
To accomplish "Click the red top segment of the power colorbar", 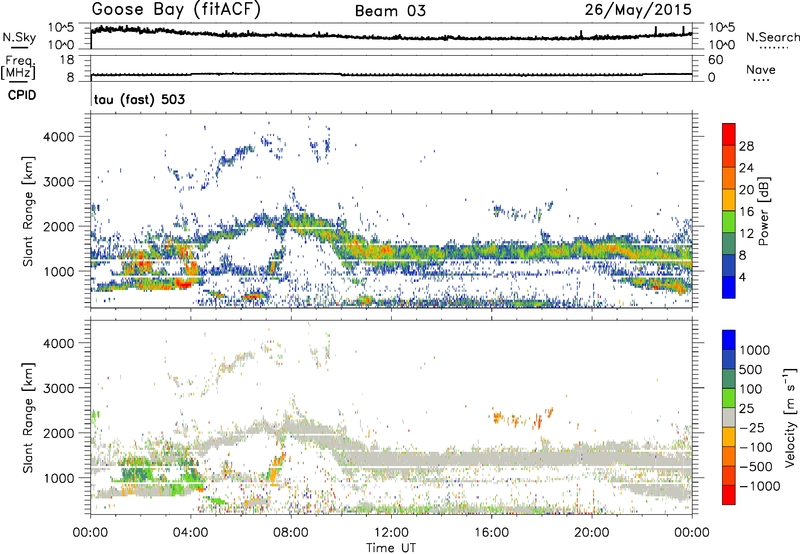I will pos(729,135).
